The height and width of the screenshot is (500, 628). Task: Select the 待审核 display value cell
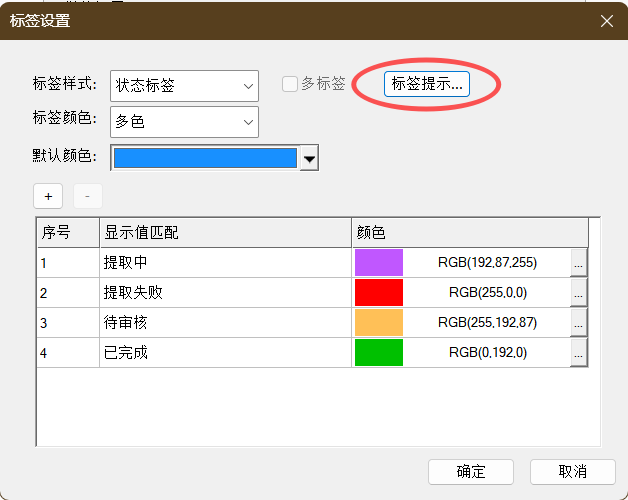pyautogui.click(x=224, y=323)
